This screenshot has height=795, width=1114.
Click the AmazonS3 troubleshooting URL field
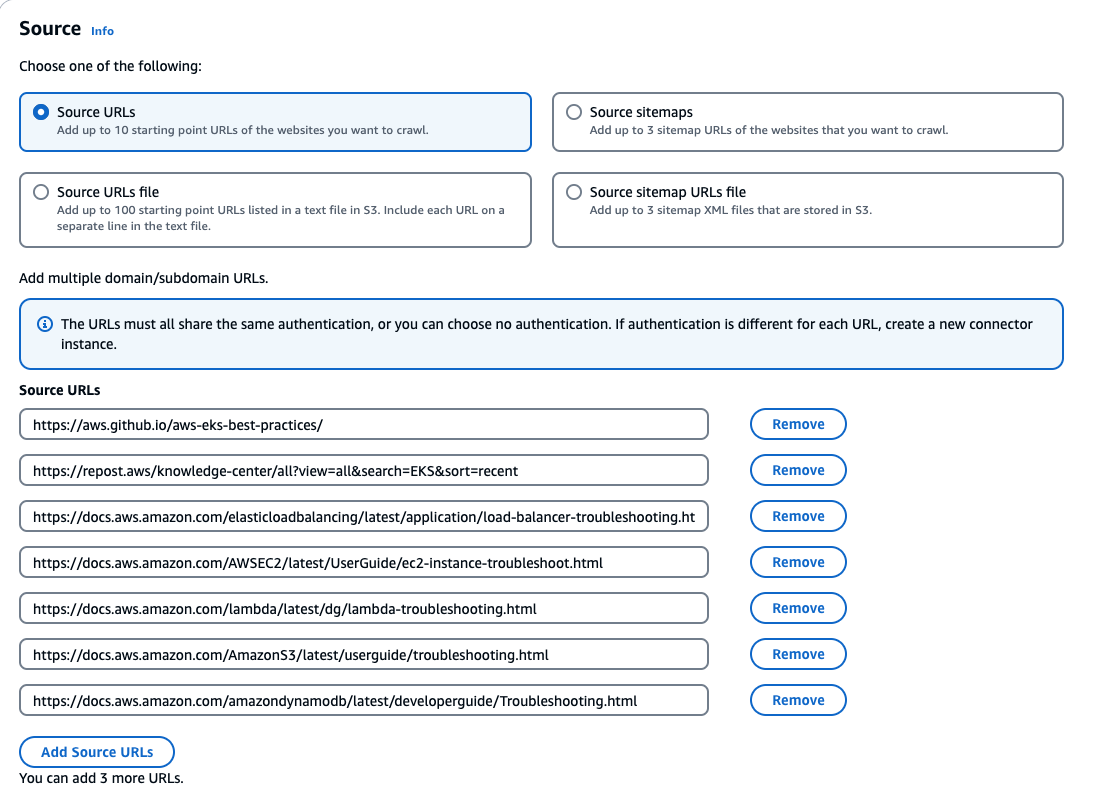[364, 653]
